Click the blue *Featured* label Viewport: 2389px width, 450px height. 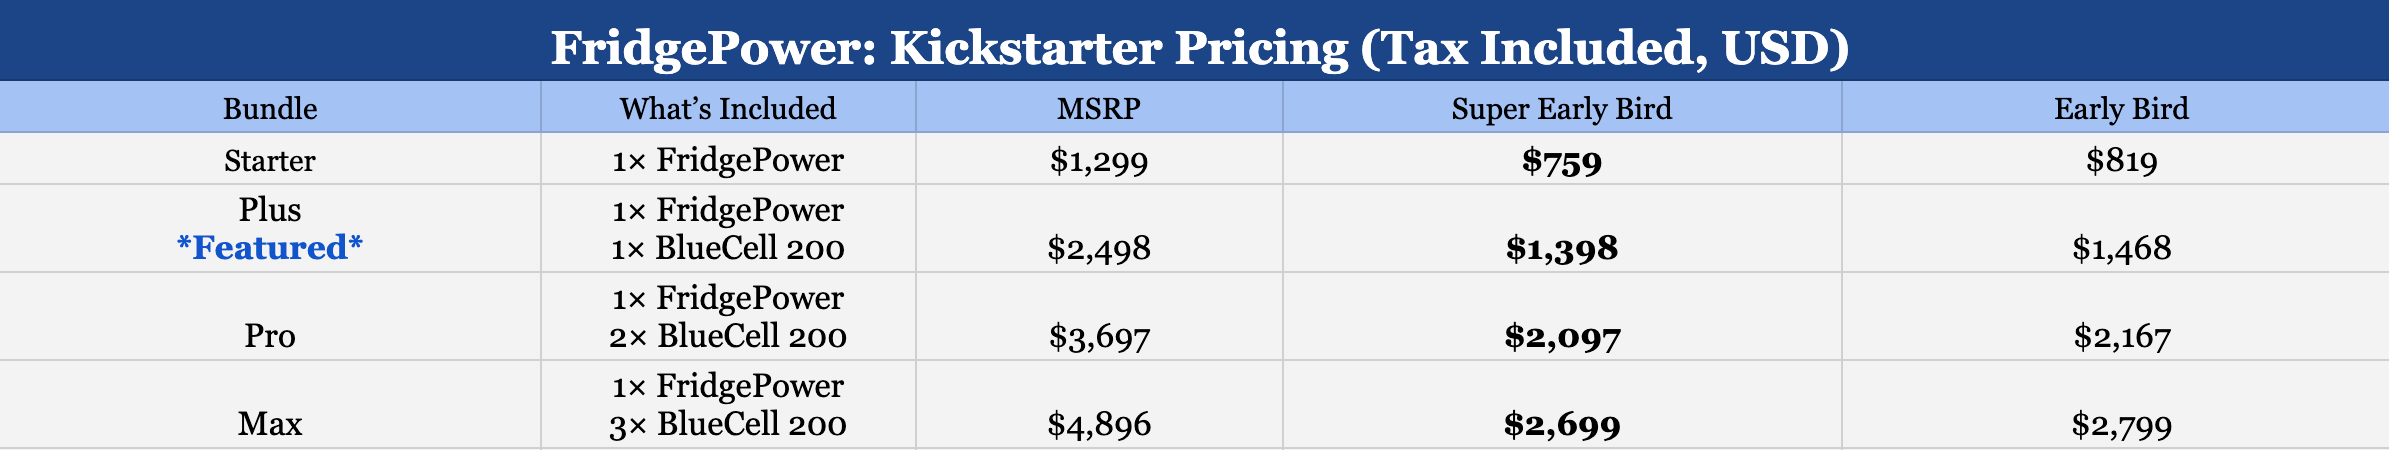(x=270, y=247)
